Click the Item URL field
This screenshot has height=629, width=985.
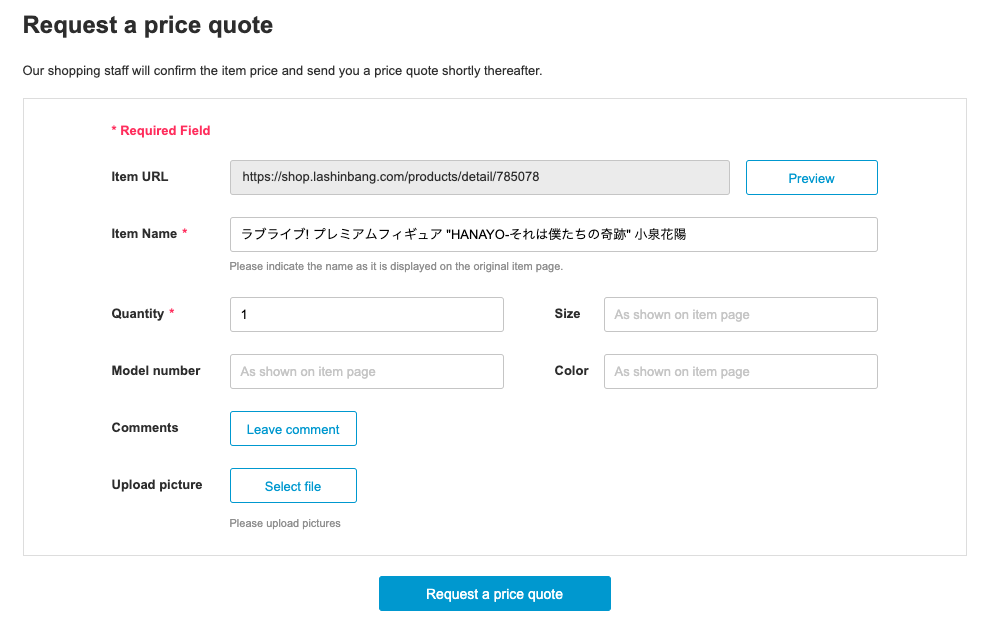pos(479,177)
